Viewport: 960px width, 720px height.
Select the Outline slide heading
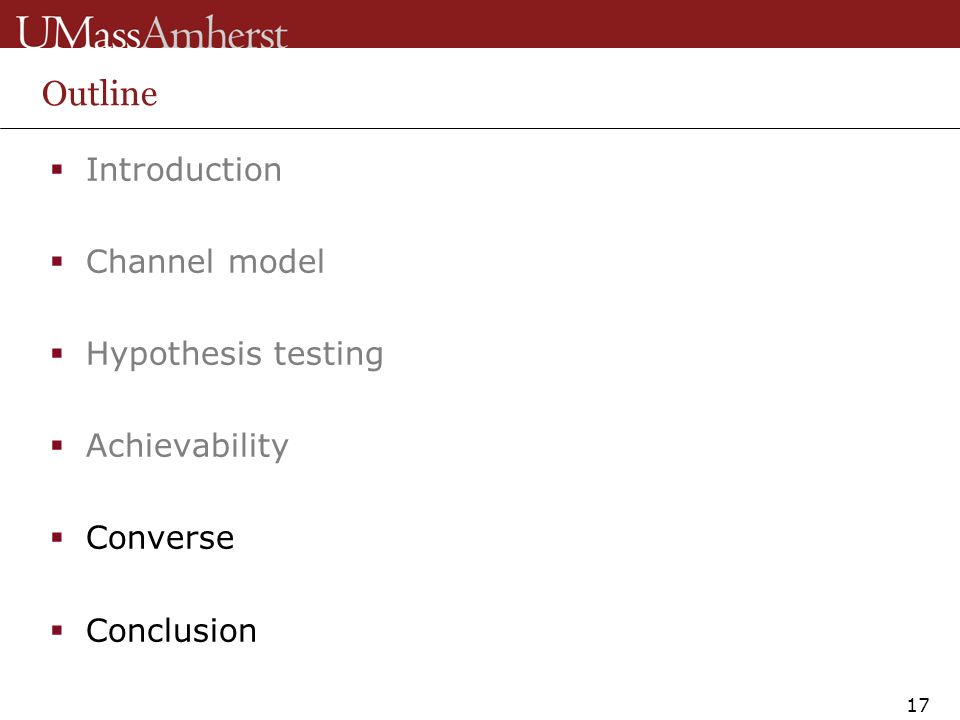click(100, 94)
